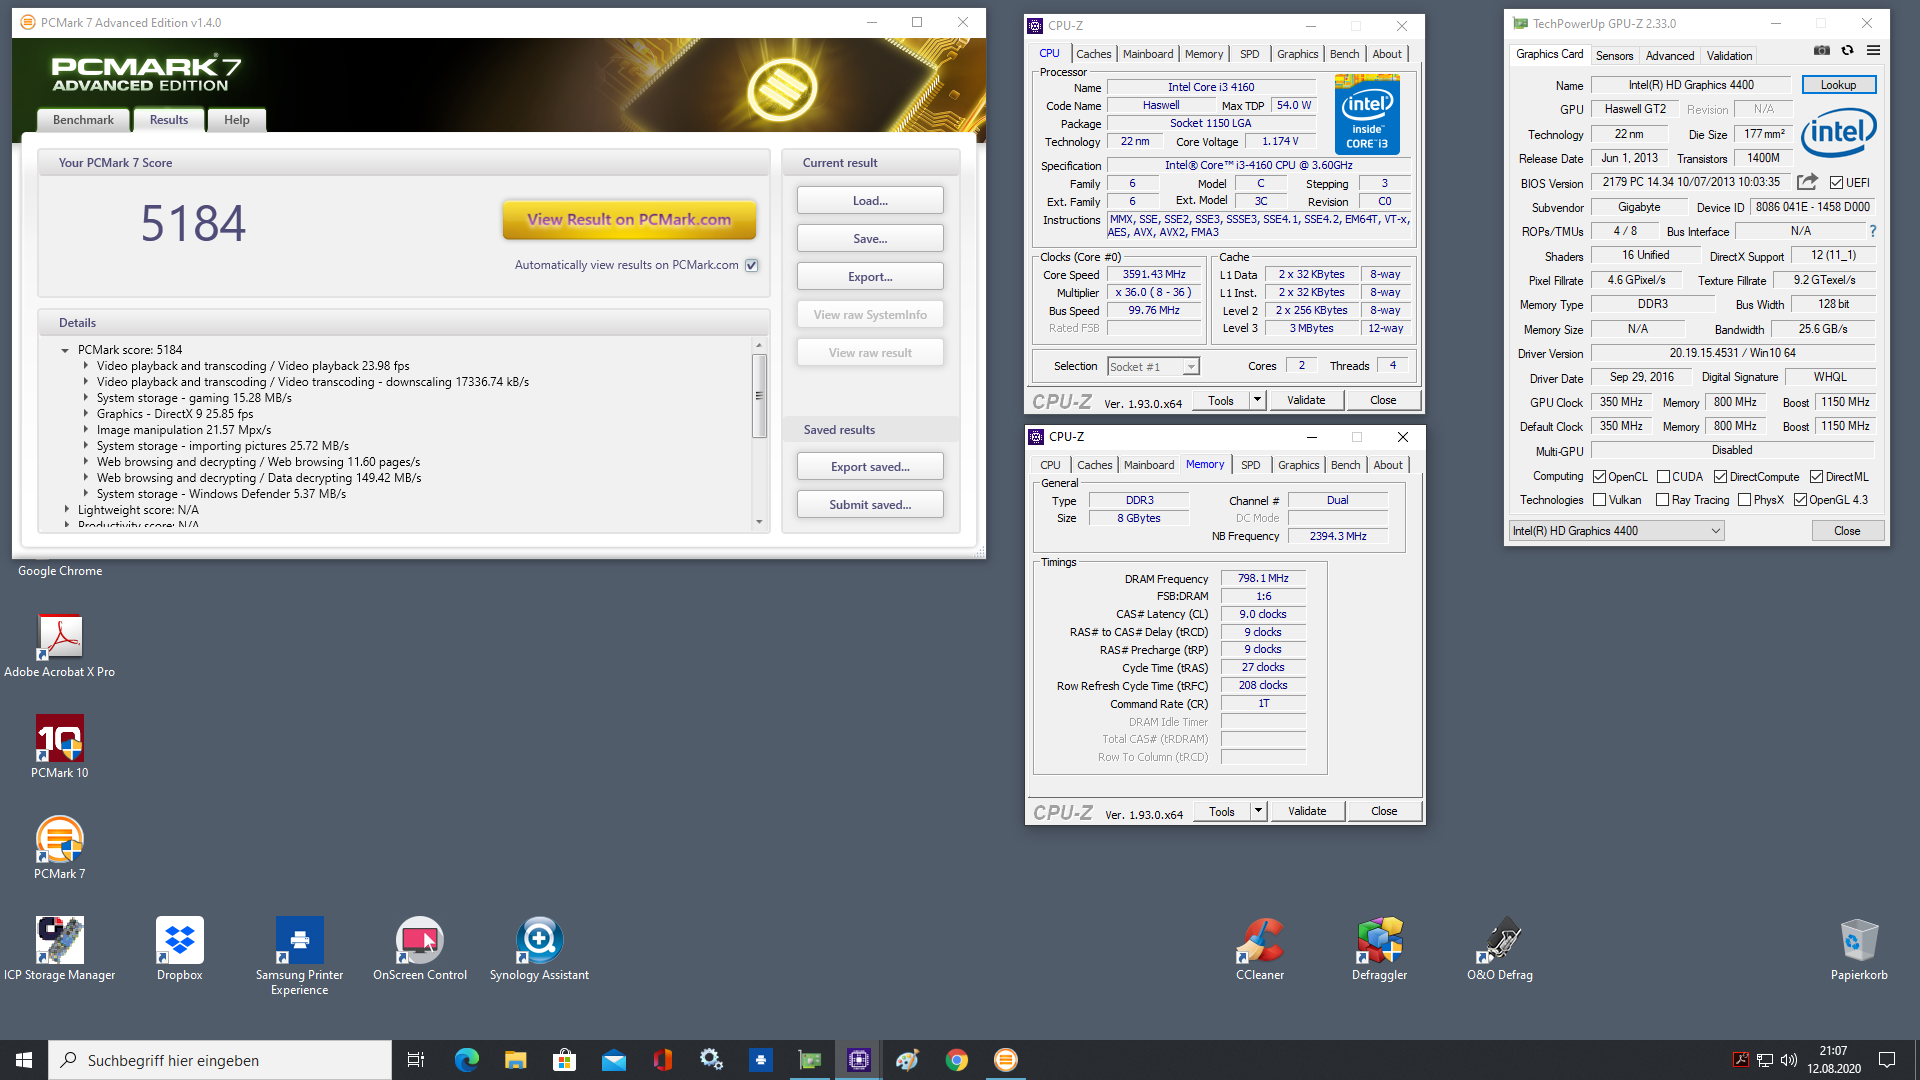Click View Result on PCMark.com
The height and width of the screenshot is (1080, 1920).
pyautogui.click(x=629, y=220)
